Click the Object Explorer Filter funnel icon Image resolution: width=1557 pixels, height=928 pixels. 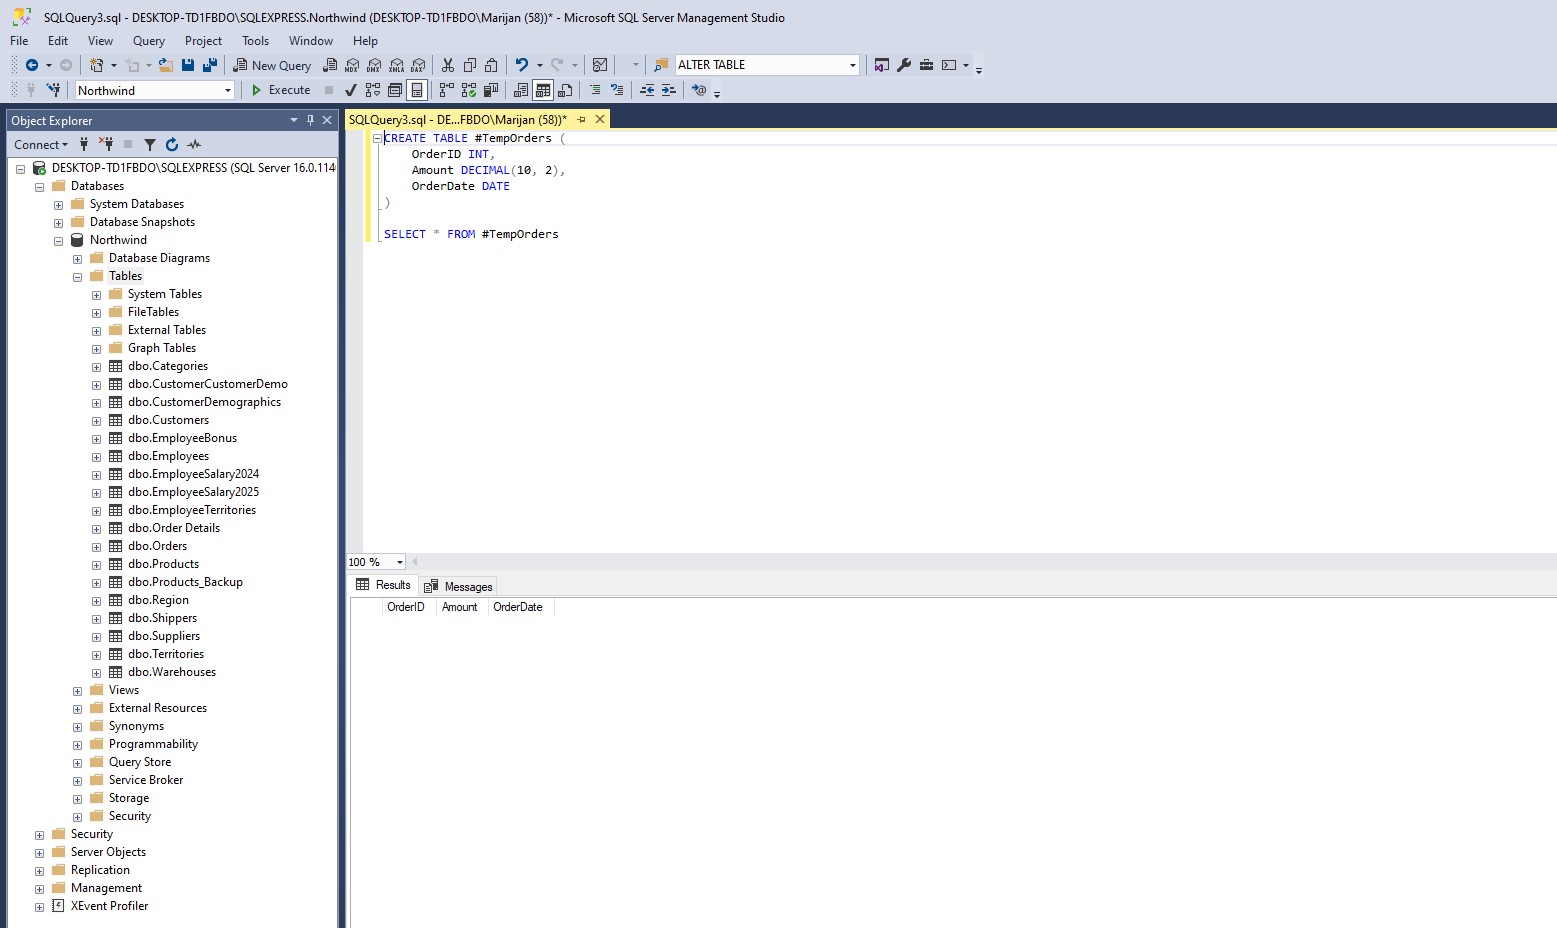[150, 145]
